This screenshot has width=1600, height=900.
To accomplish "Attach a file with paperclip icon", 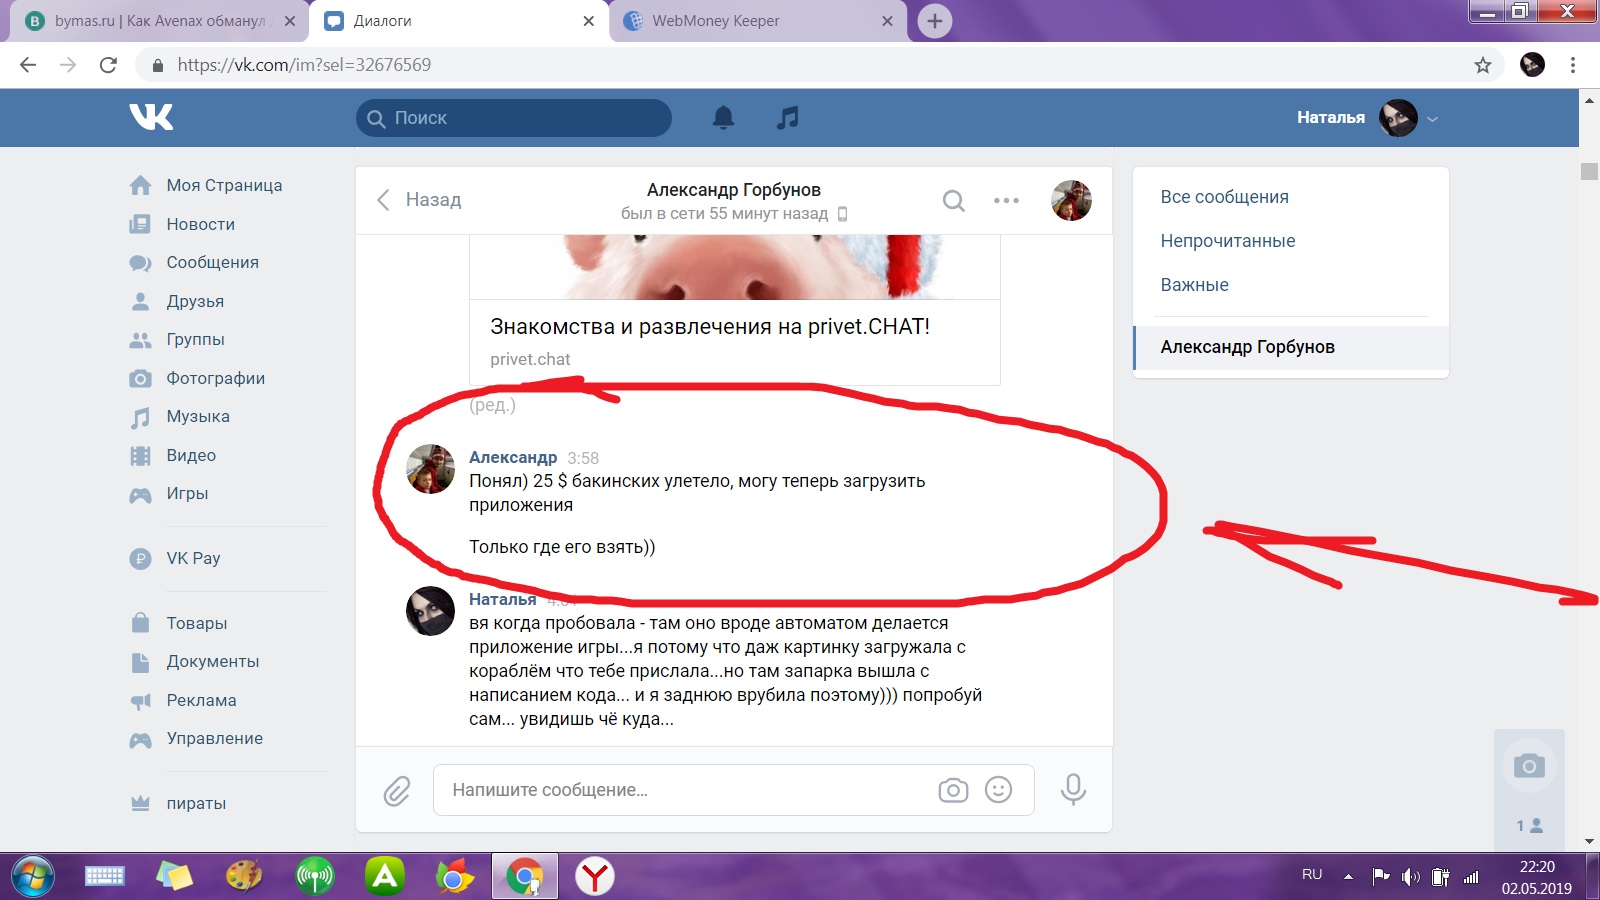I will pyautogui.click(x=397, y=791).
